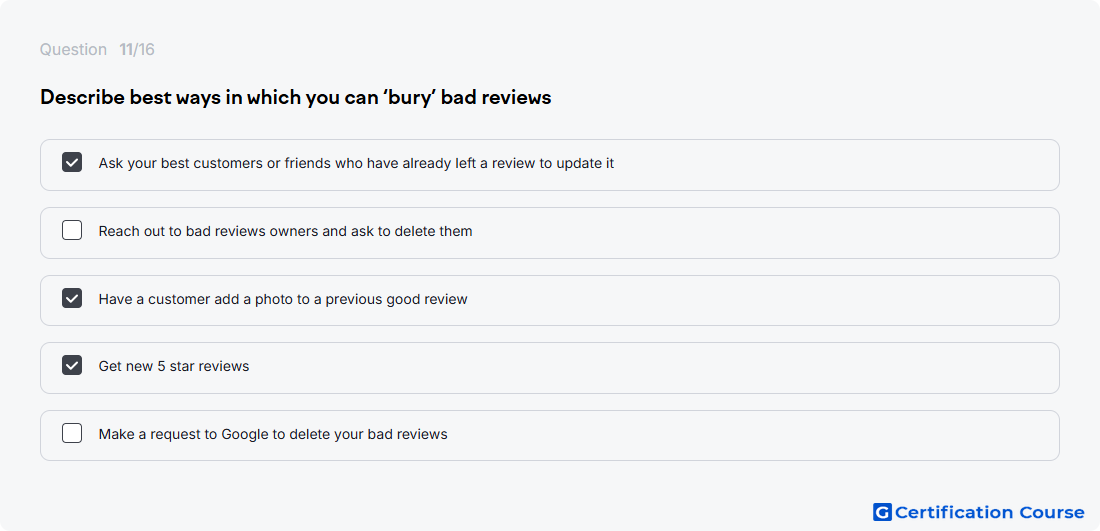Uncheck the 'Have a customer add a photo' checkbox

(x=72, y=299)
